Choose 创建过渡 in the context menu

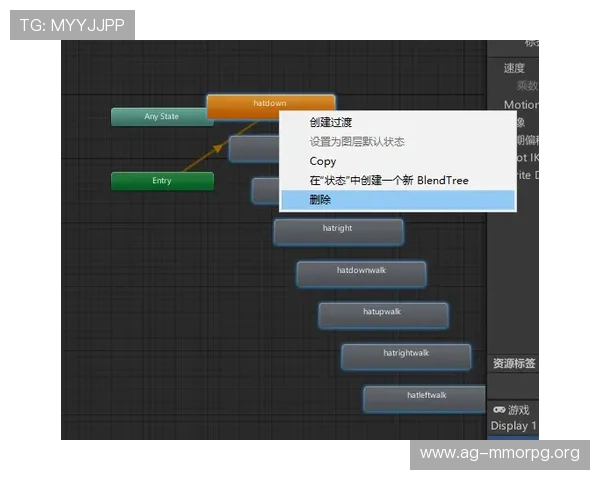point(398,122)
